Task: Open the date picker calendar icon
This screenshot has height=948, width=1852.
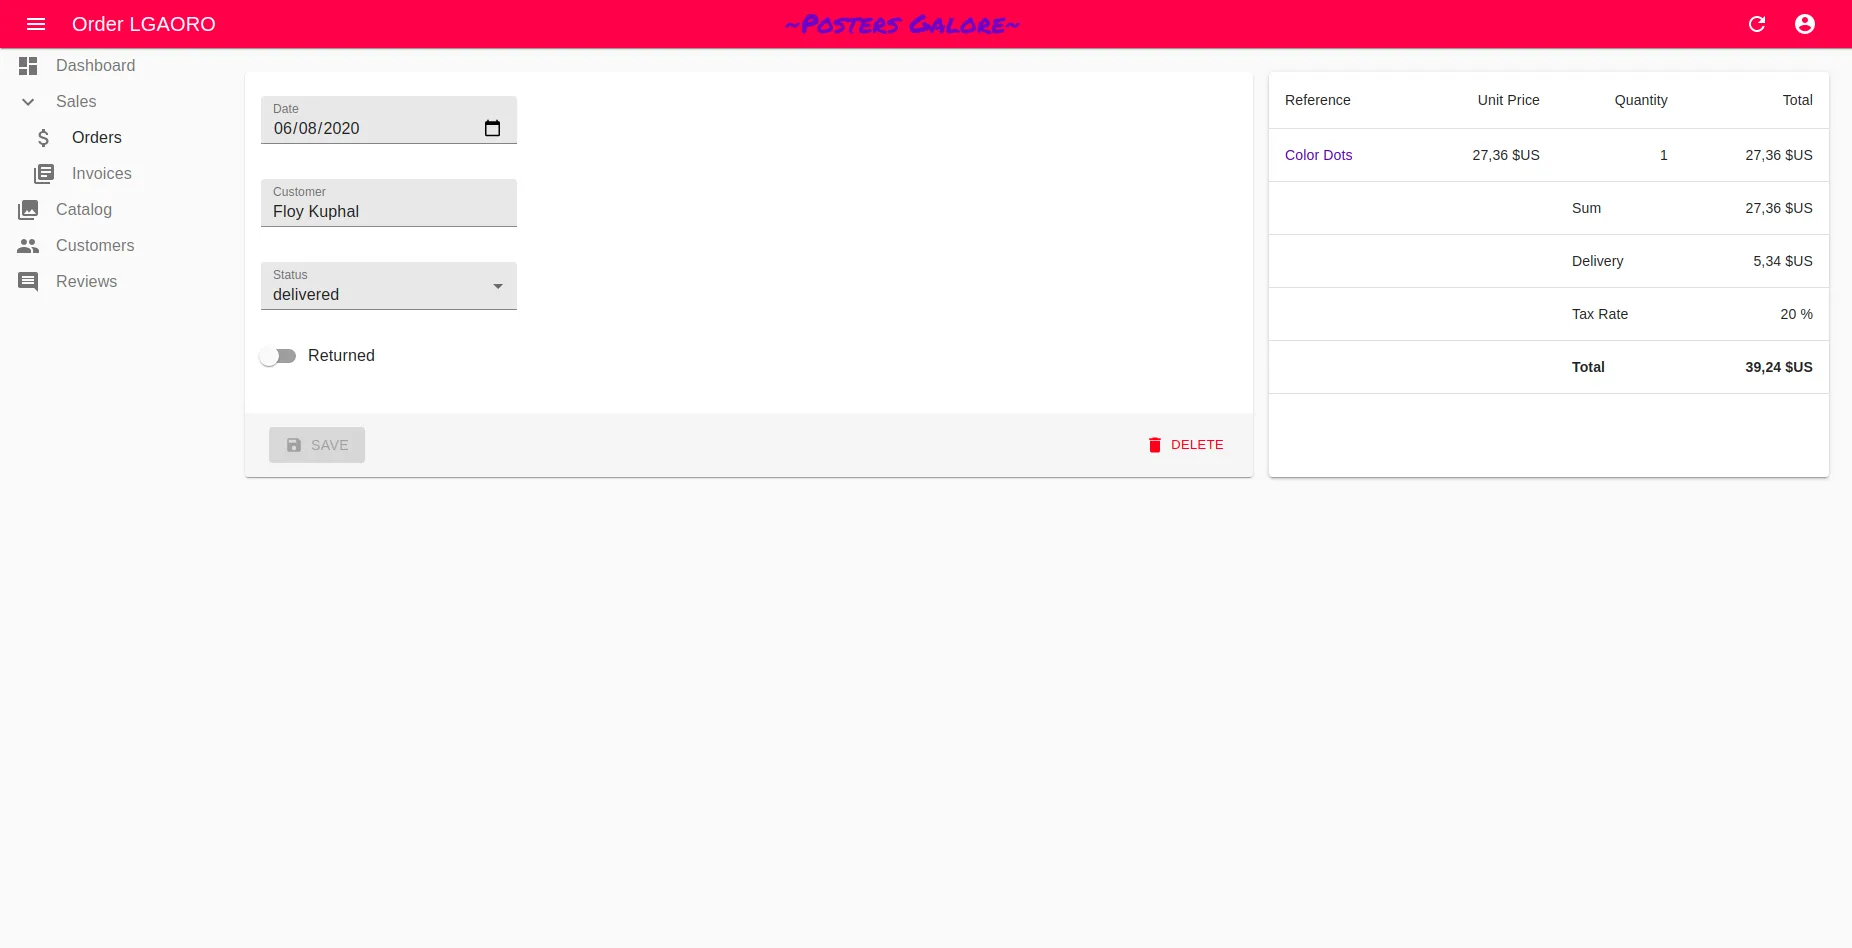Action: pos(492,128)
